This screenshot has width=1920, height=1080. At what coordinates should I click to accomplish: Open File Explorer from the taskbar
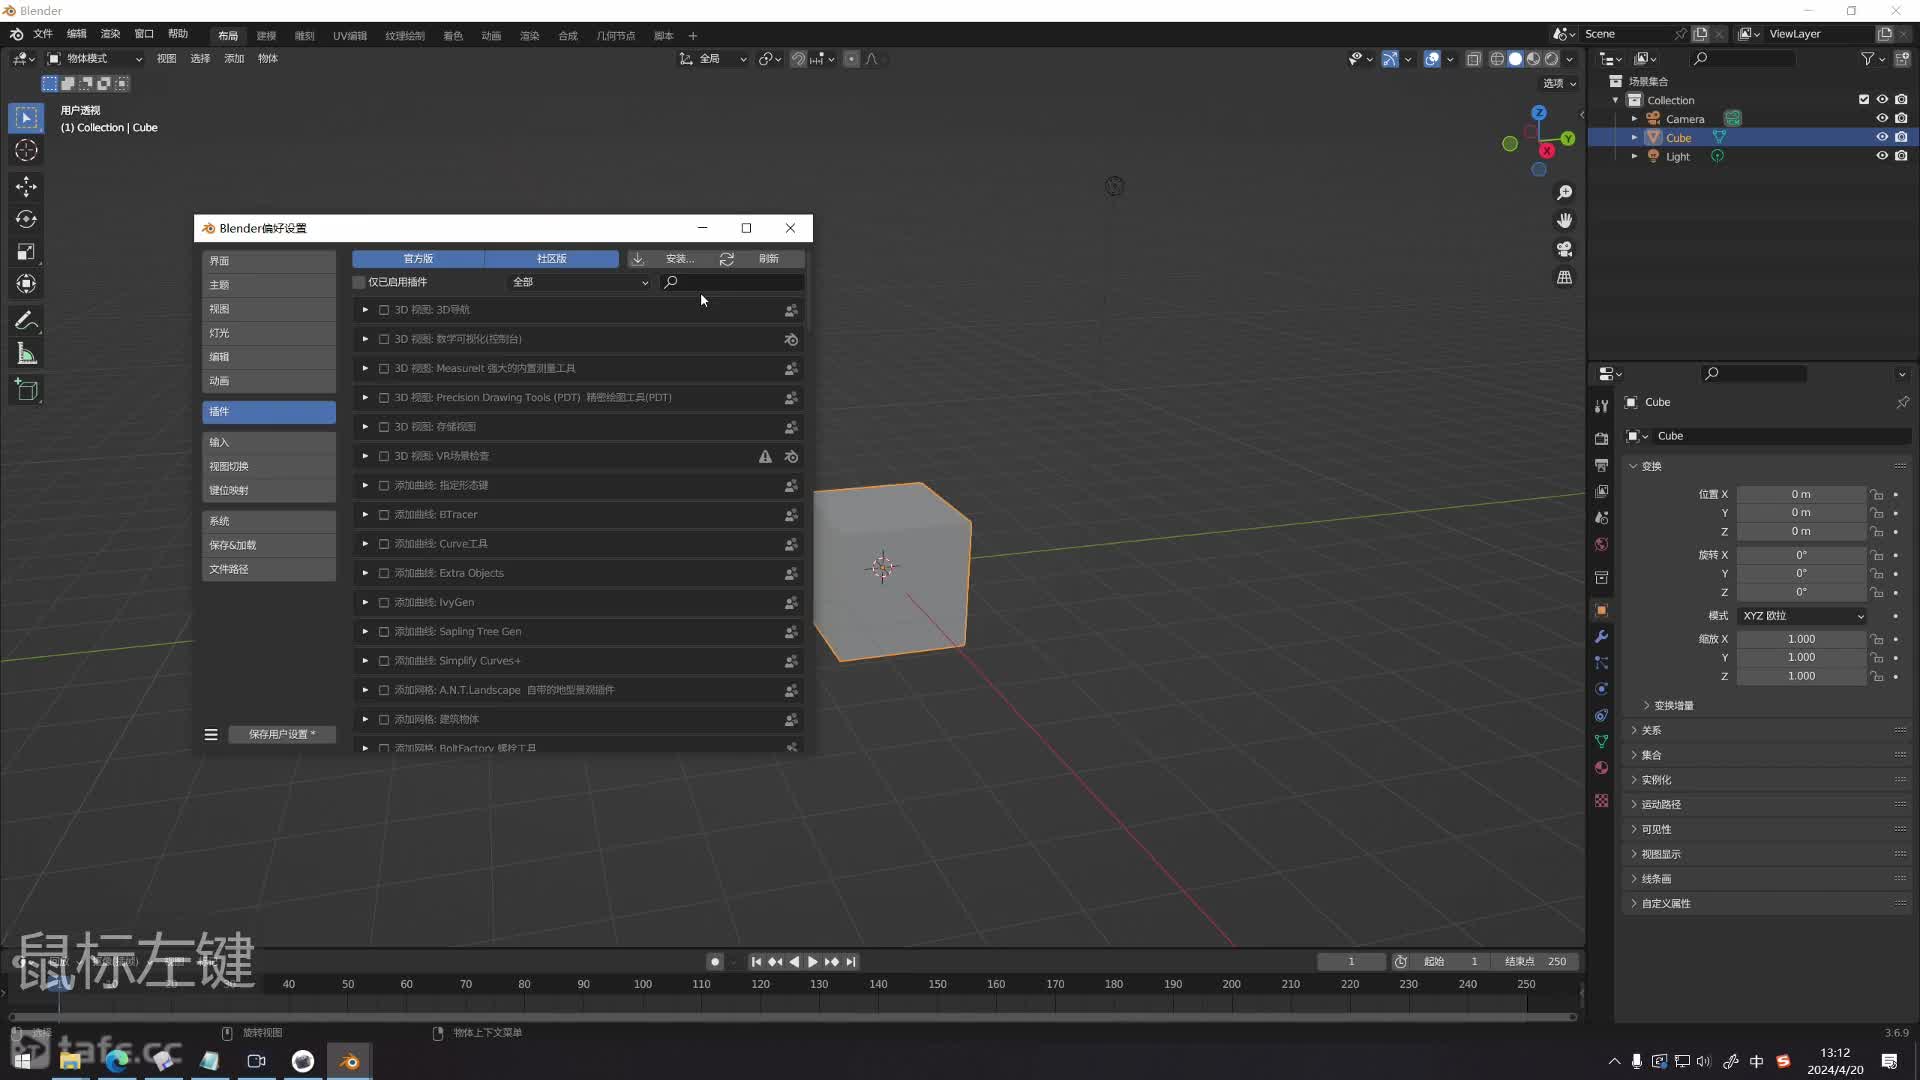(x=70, y=1061)
